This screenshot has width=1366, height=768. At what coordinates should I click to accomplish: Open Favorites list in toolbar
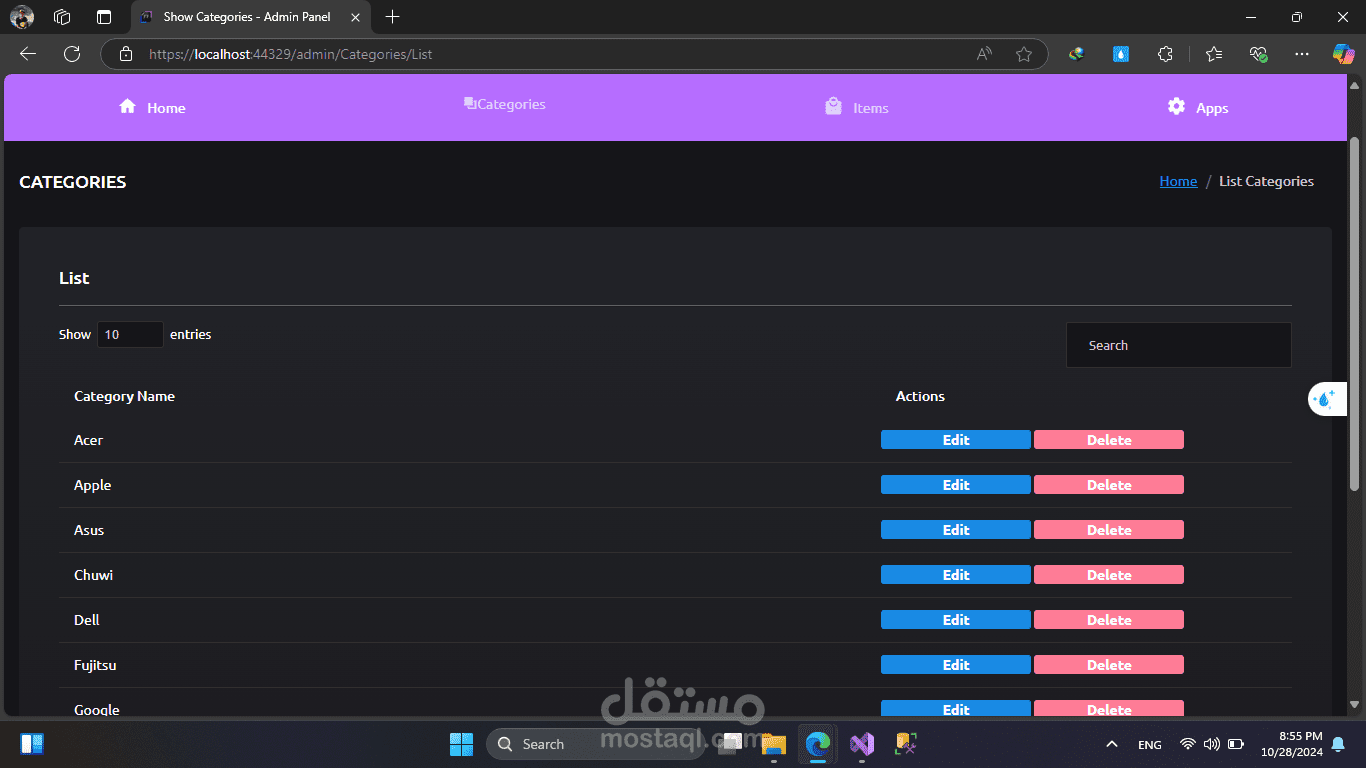1213,54
